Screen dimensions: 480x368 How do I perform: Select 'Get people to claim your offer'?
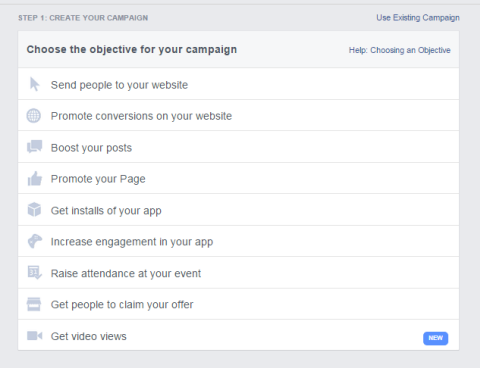tap(238, 304)
